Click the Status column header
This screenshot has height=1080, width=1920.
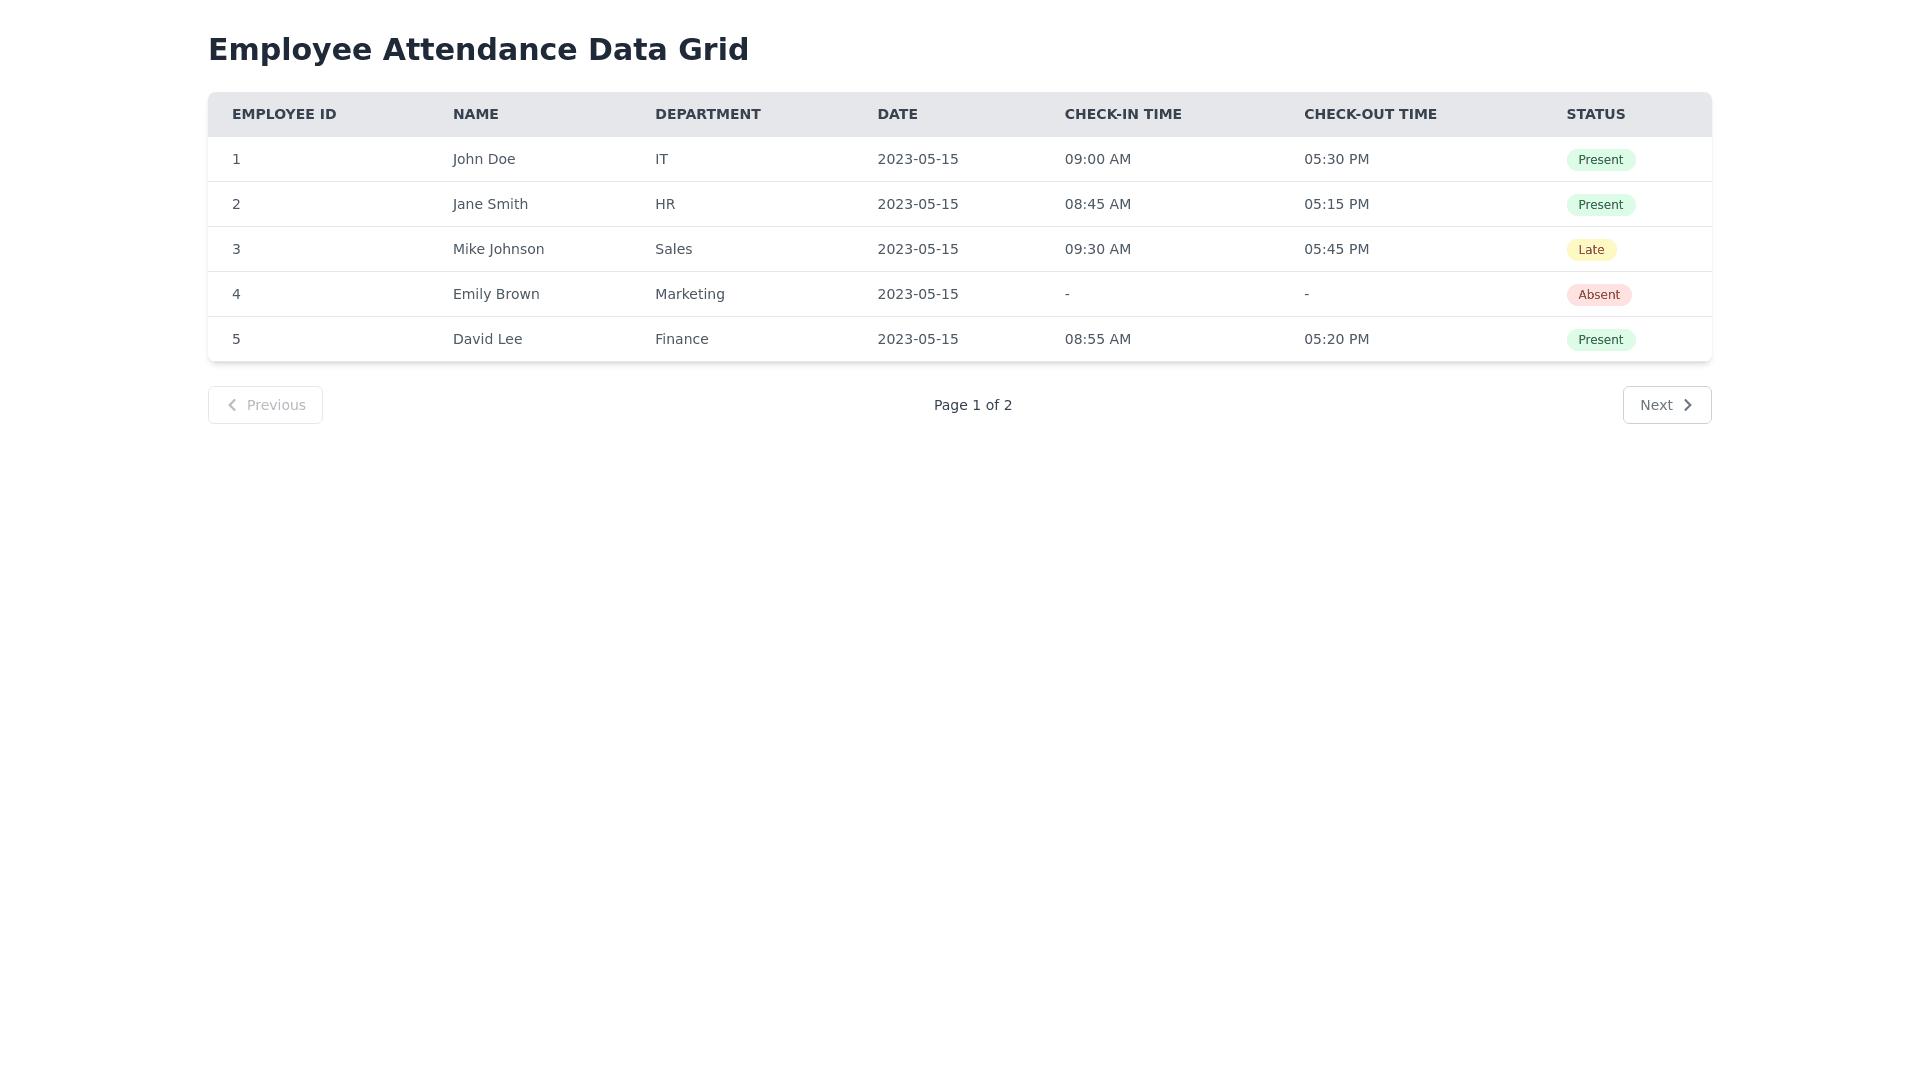click(x=1595, y=114)
